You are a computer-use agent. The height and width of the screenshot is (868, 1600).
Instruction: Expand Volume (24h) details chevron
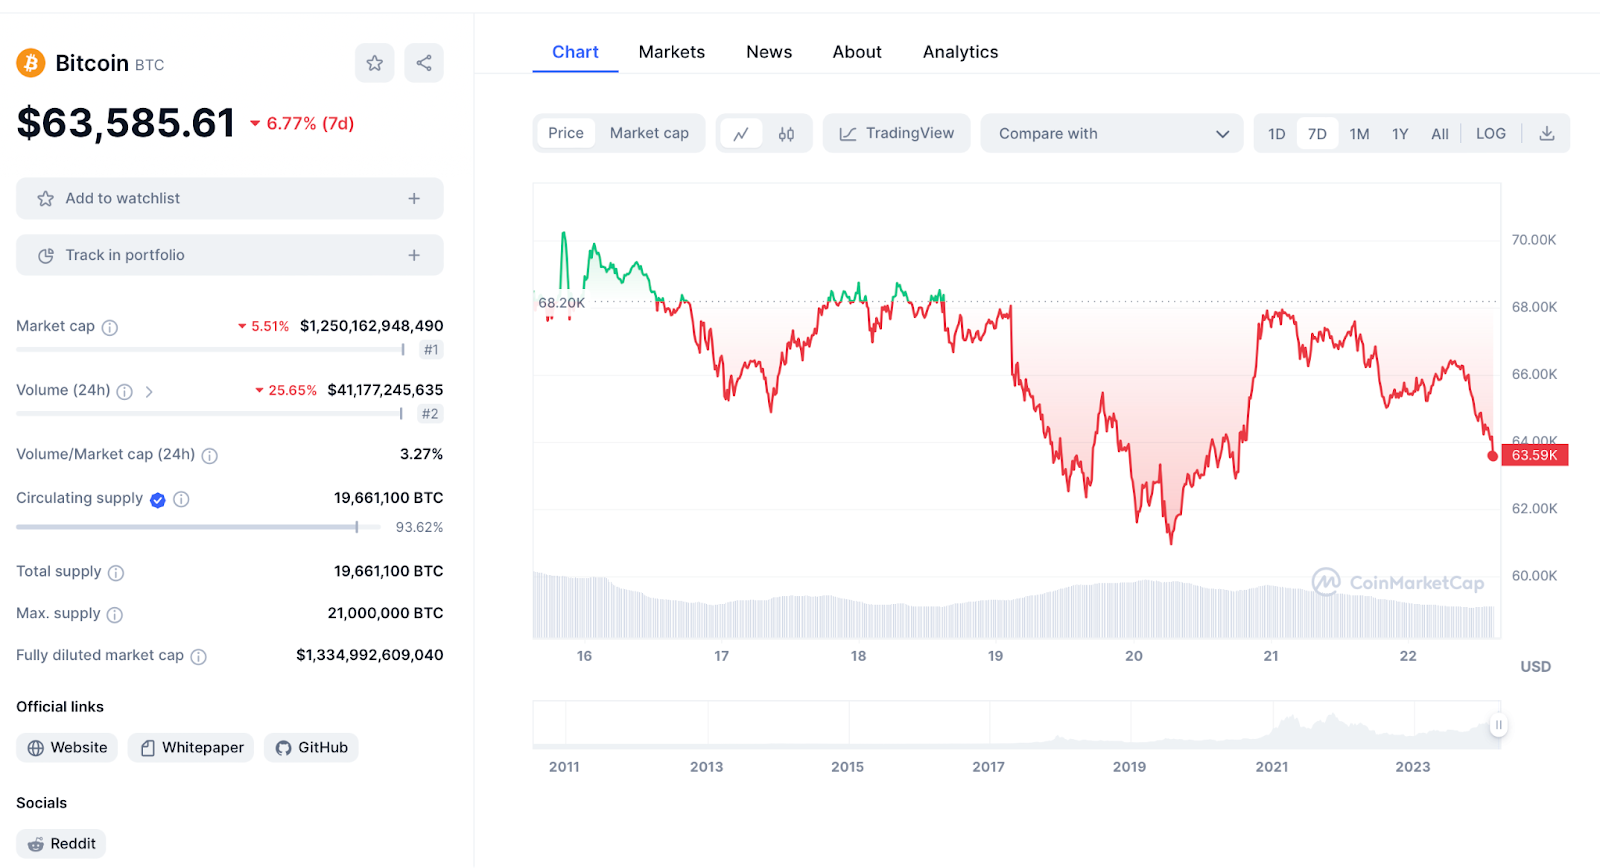tap(149, 391)
